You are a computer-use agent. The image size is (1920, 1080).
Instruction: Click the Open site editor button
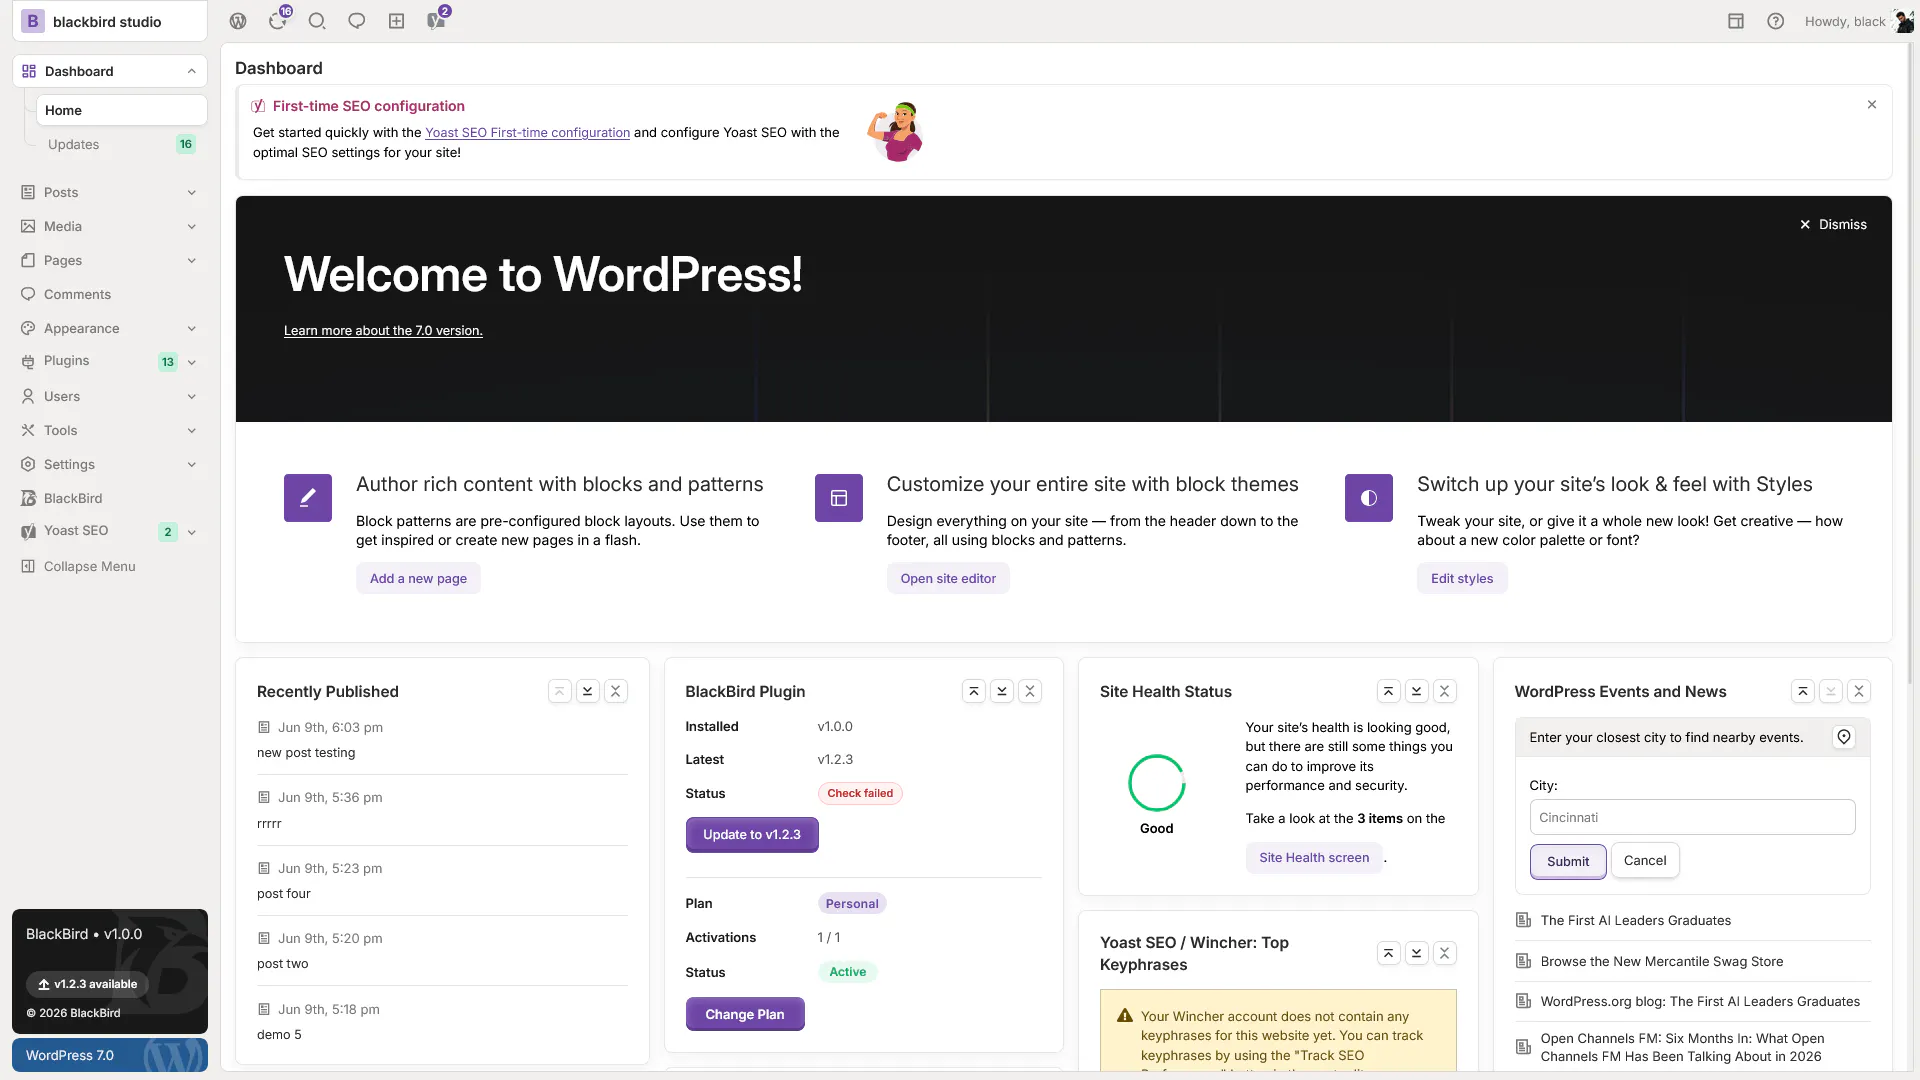pyautogui.click(x=948, y=579)
